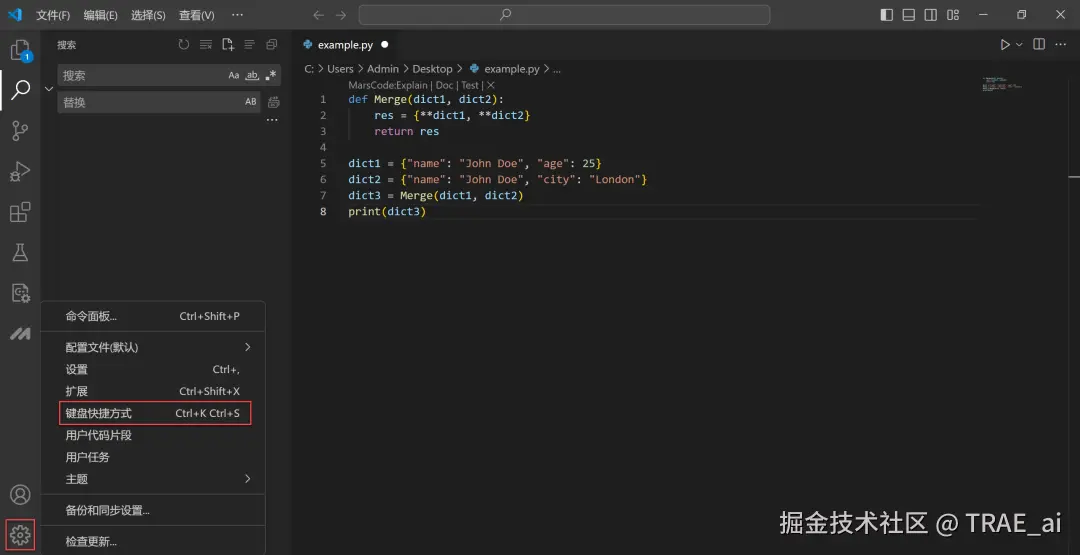
Task: Click breadcrumb trailing ellipsis
Action: [557, 69]
